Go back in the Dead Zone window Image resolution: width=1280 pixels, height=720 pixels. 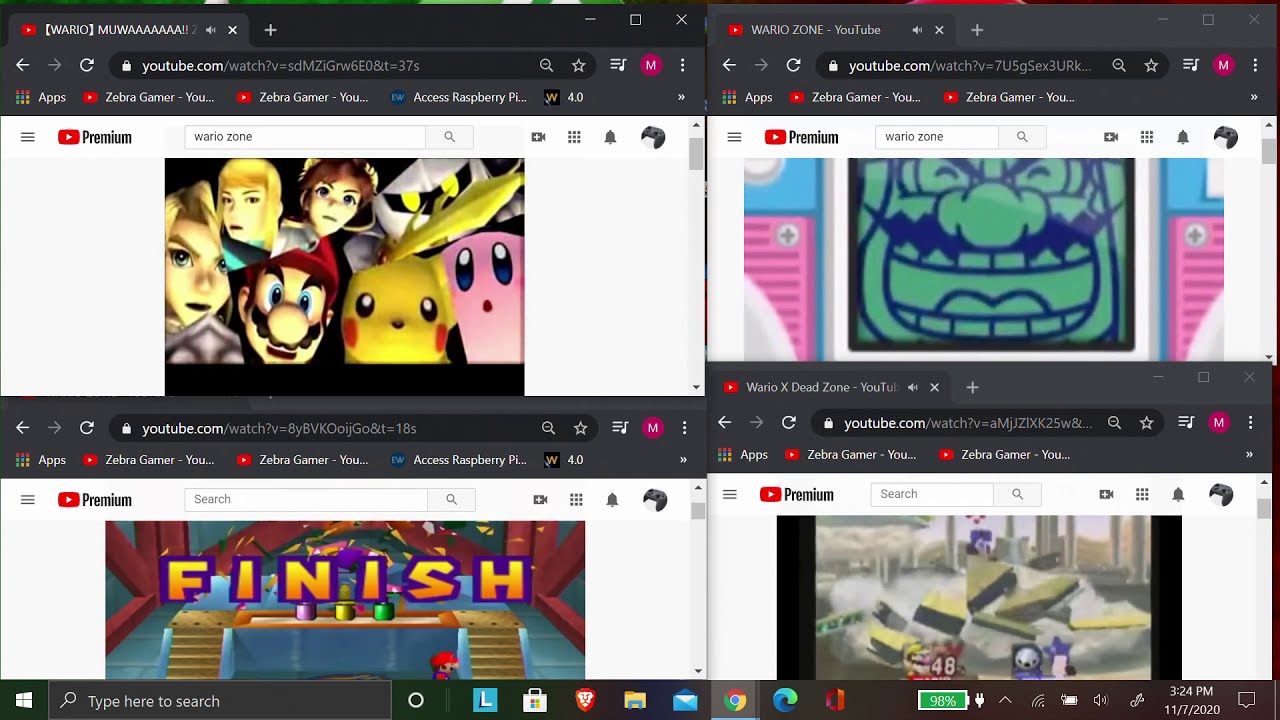click(x=724, y=423)
